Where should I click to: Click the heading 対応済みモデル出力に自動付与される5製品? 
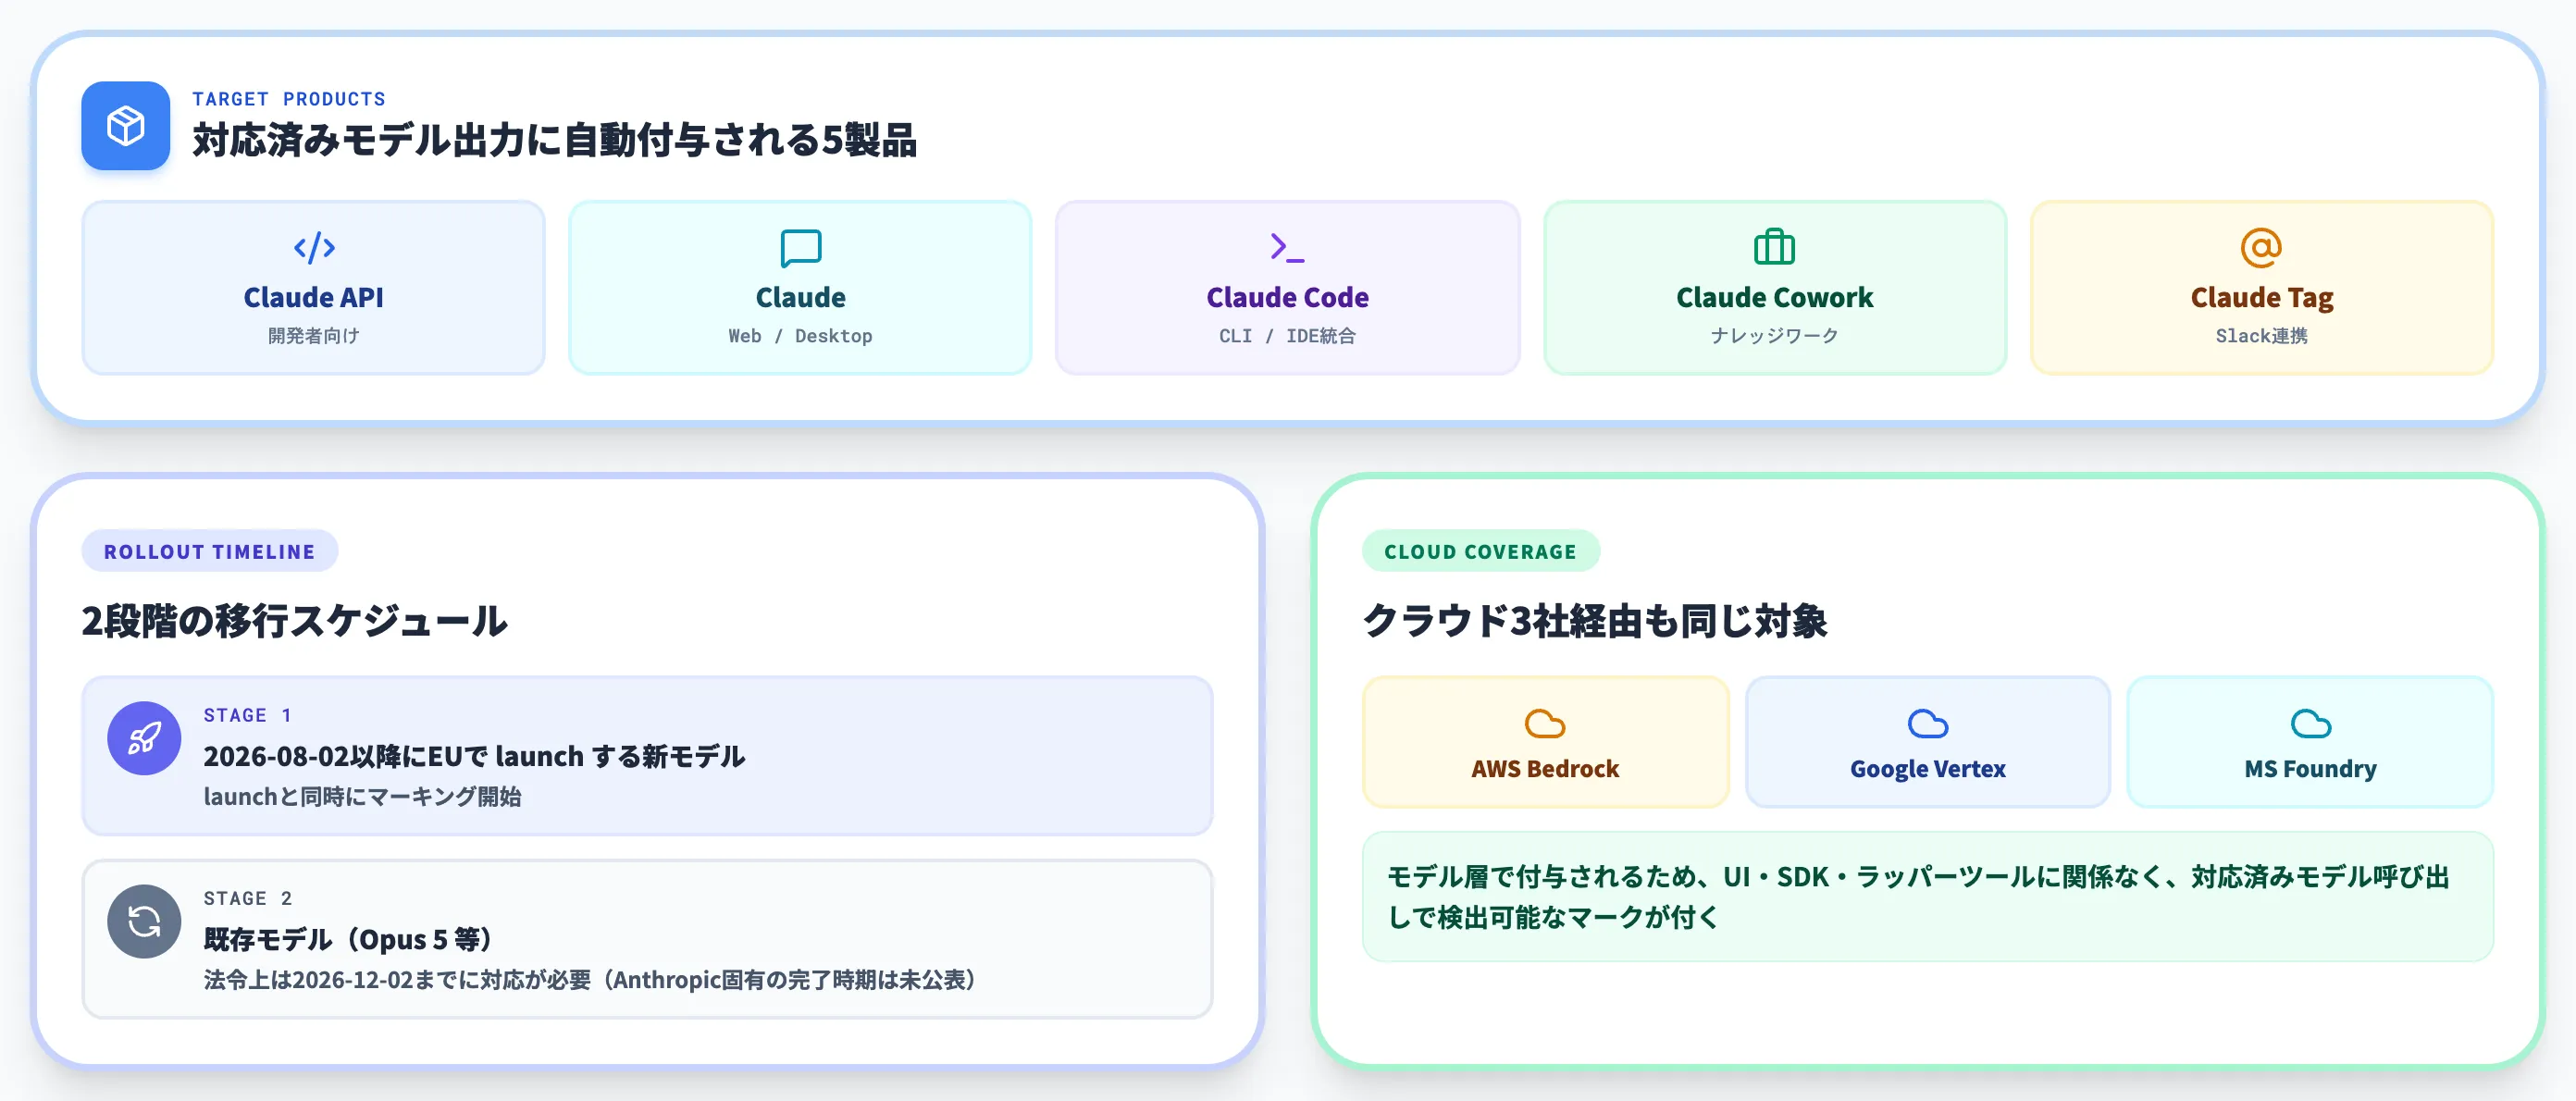555,140
